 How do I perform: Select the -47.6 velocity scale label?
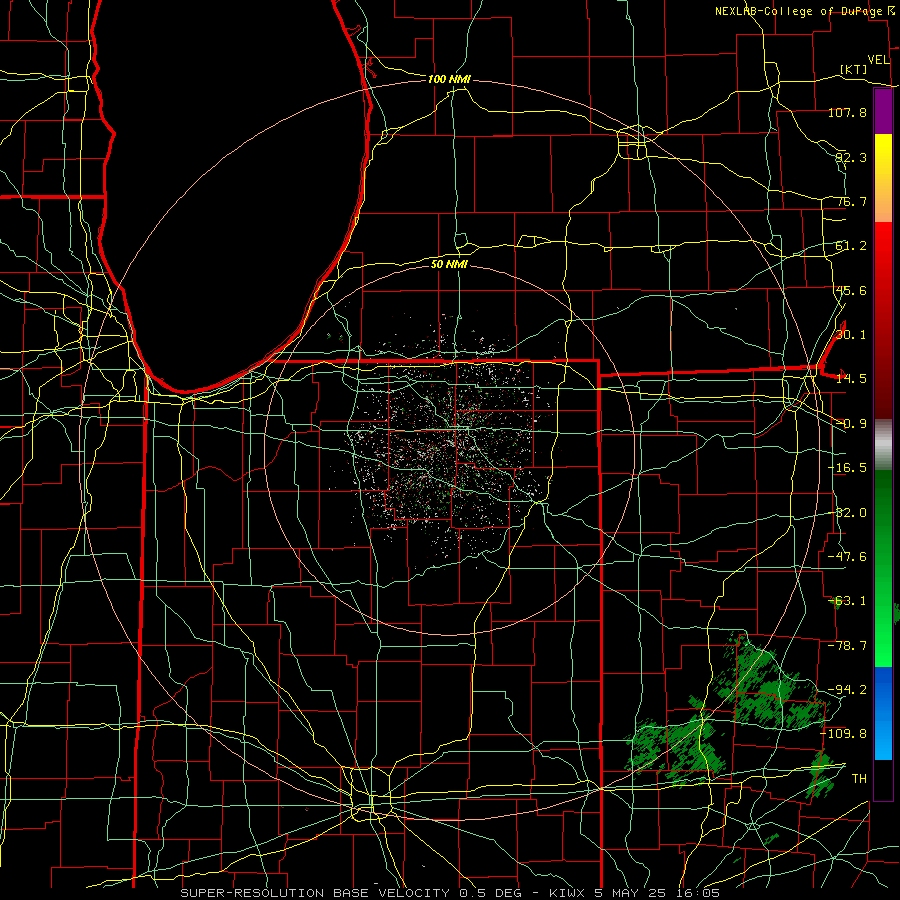[x=847, y=557]
